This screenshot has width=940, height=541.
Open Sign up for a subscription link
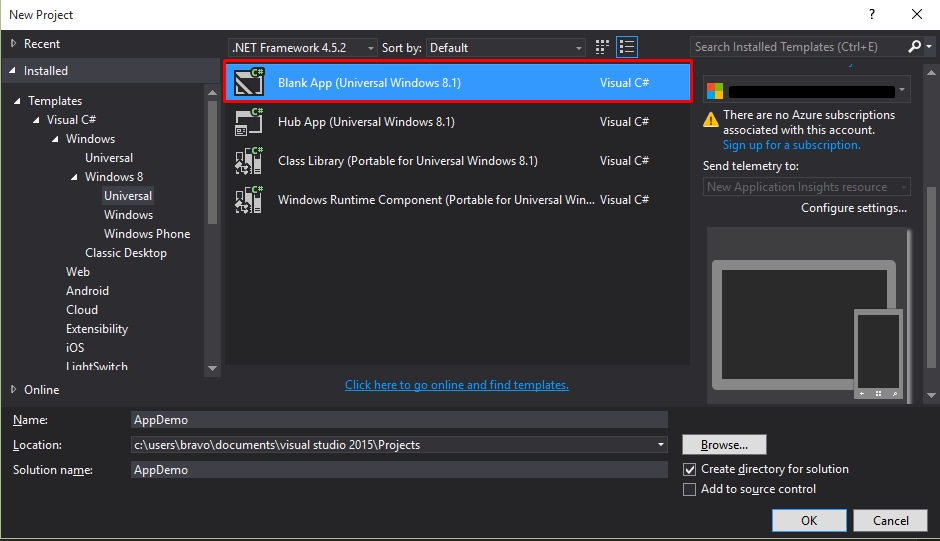(791, 145)
